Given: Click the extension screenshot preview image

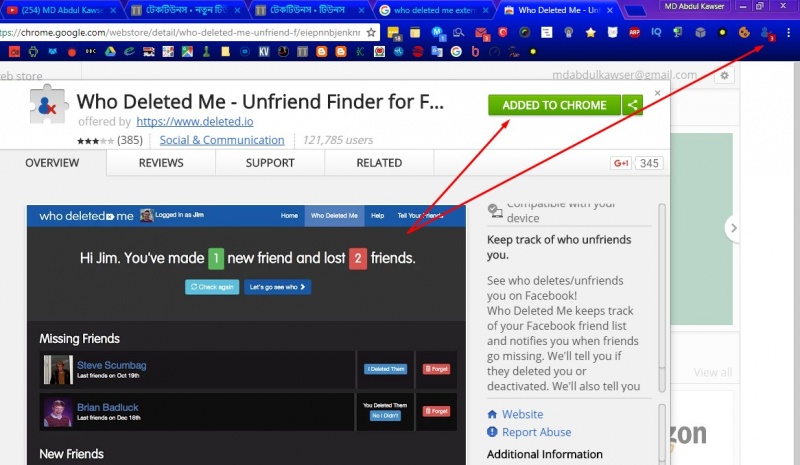Looking at the screenshot, I should [246, 335].
